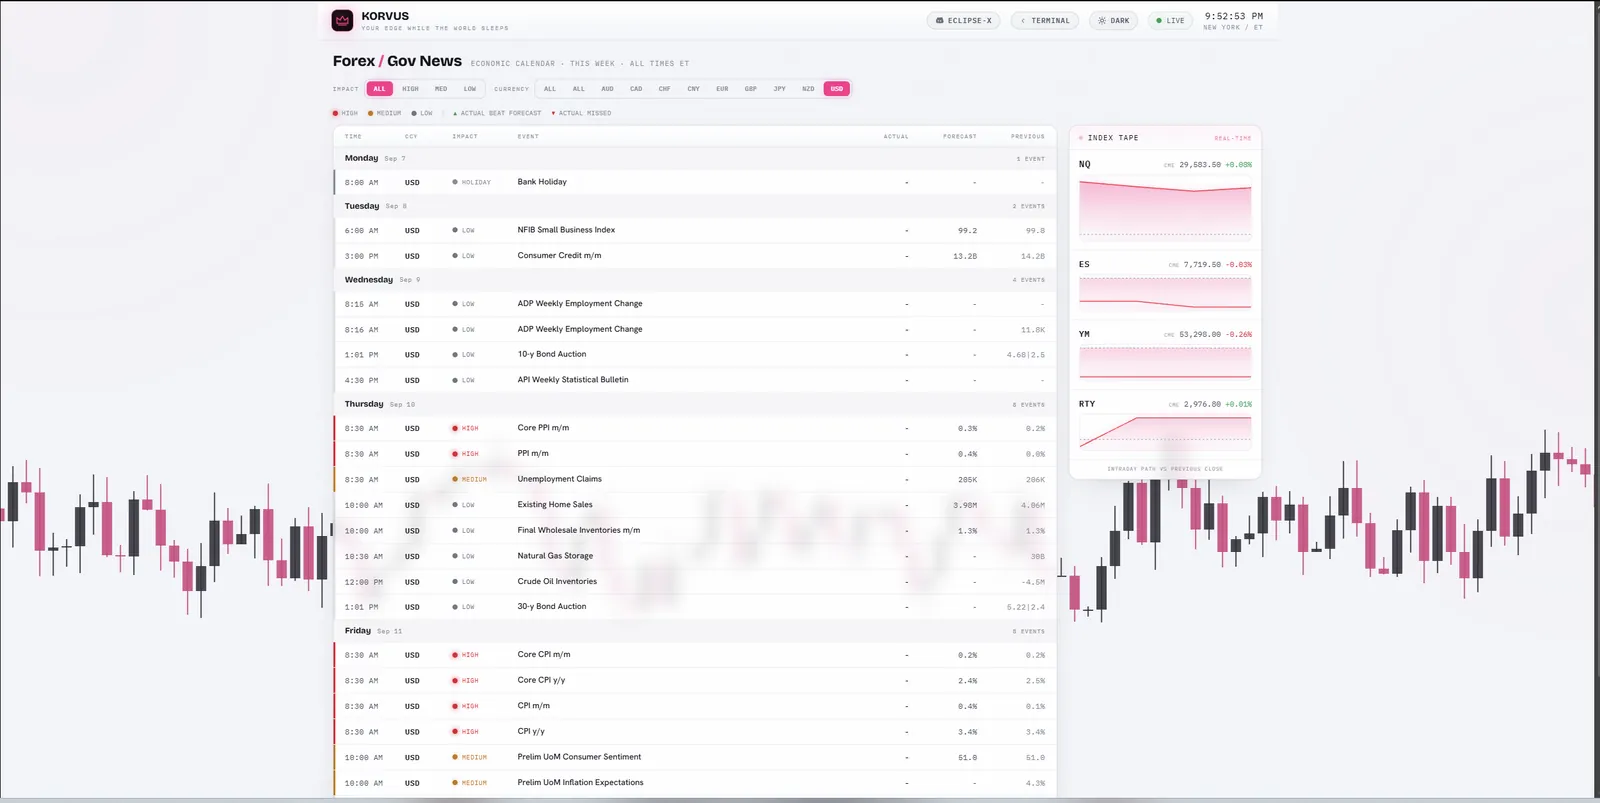Select the NFIB Small Business Index event

[x=695, y=230]
